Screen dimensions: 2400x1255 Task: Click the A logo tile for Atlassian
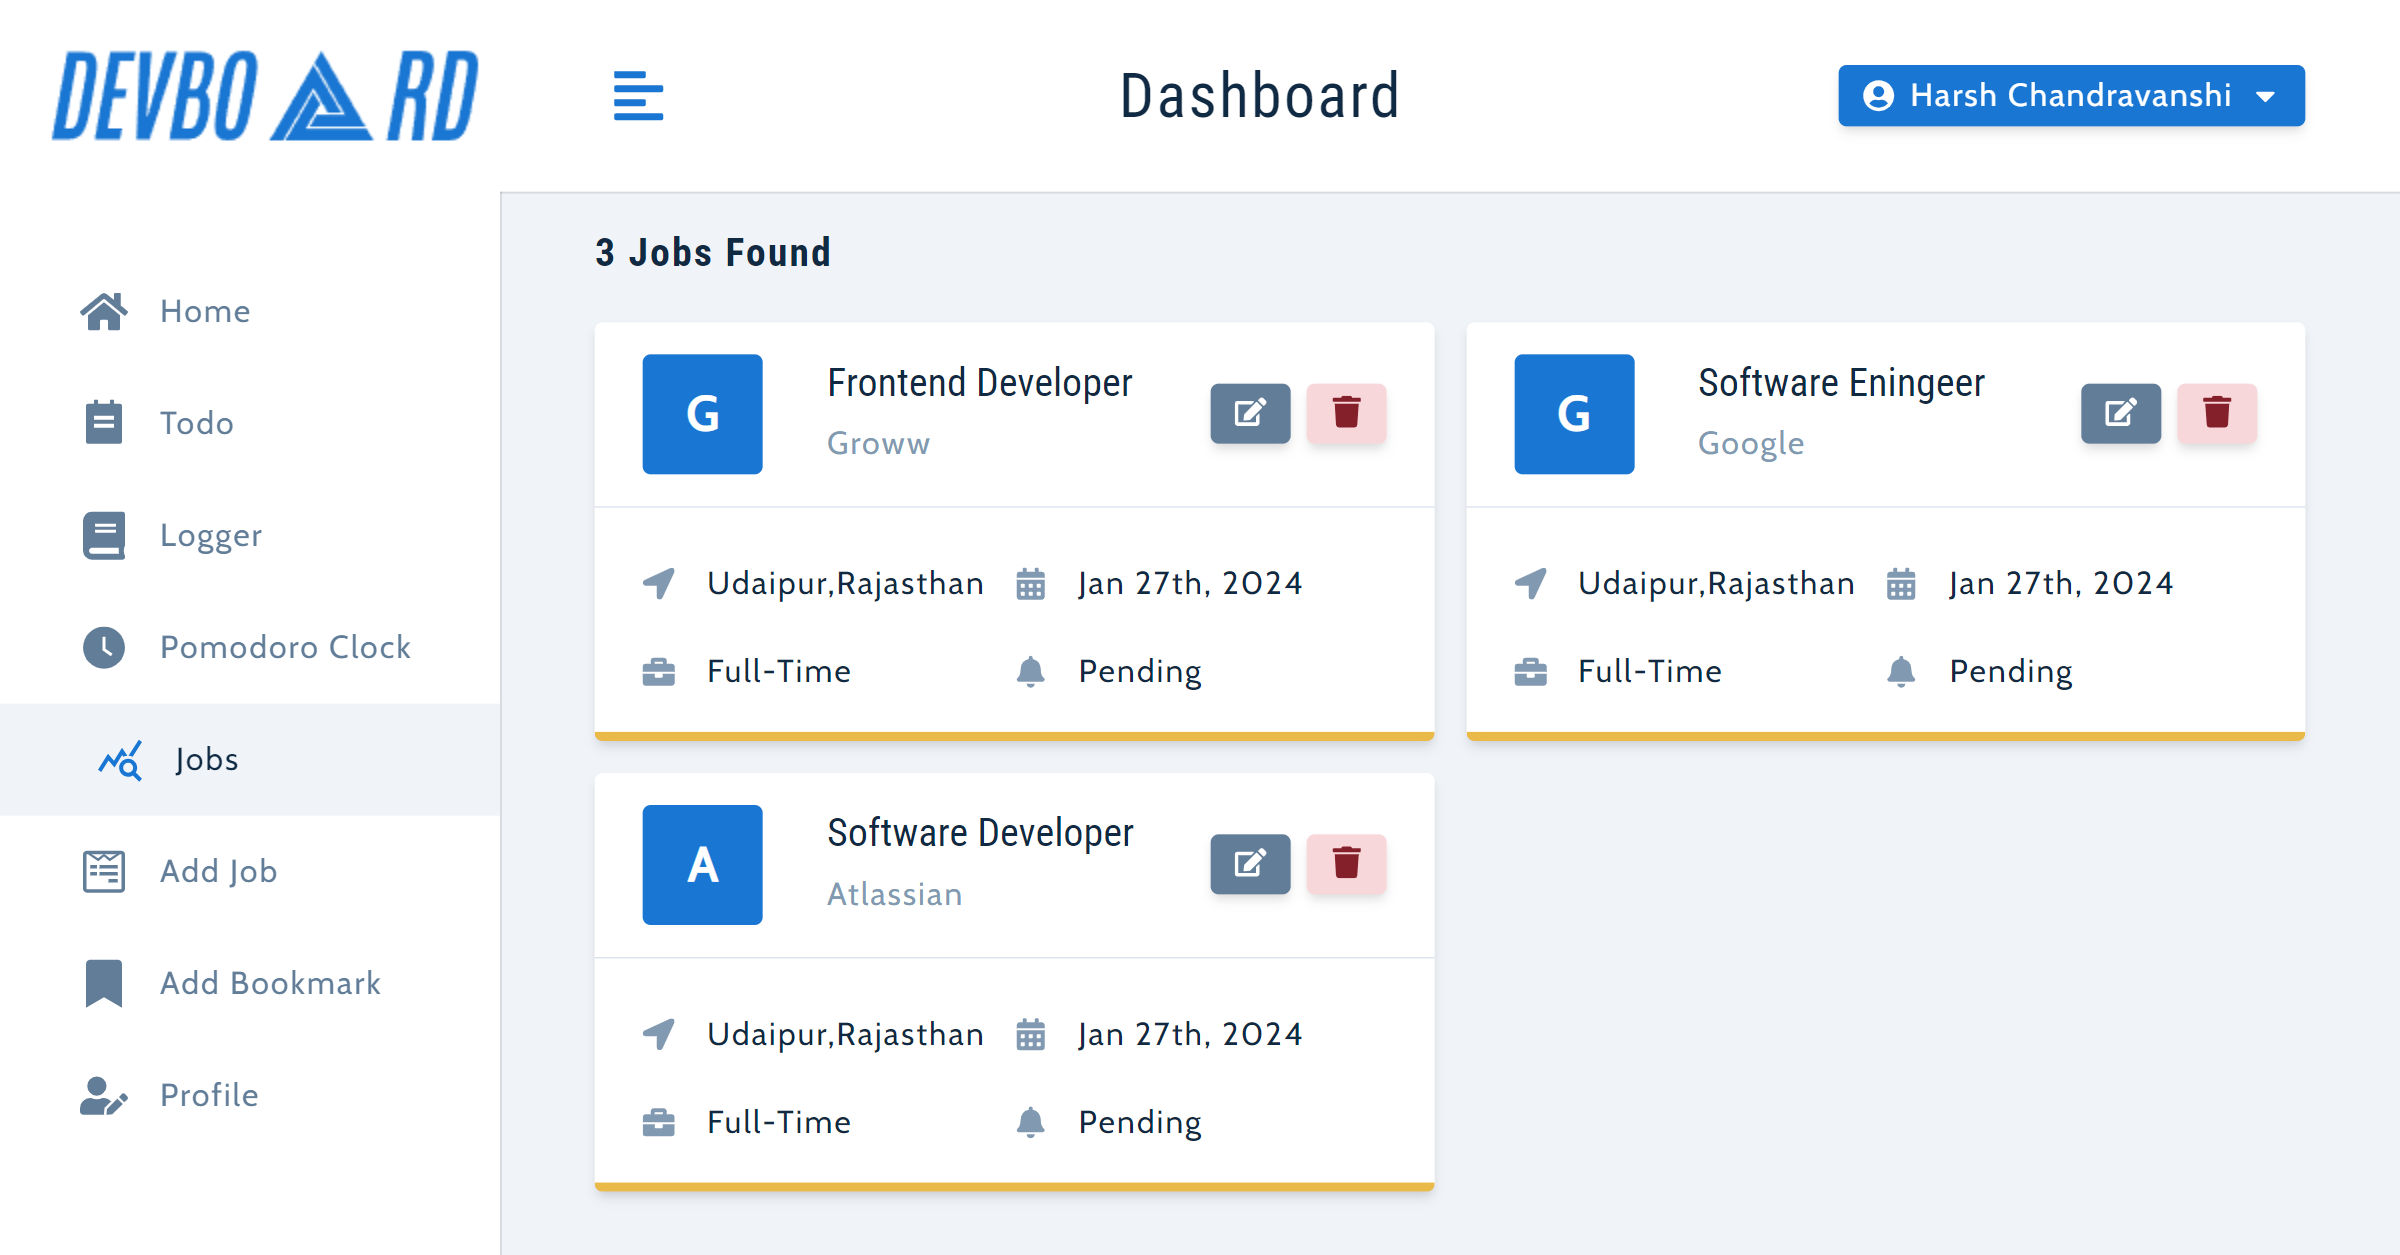tap(702, 865)
